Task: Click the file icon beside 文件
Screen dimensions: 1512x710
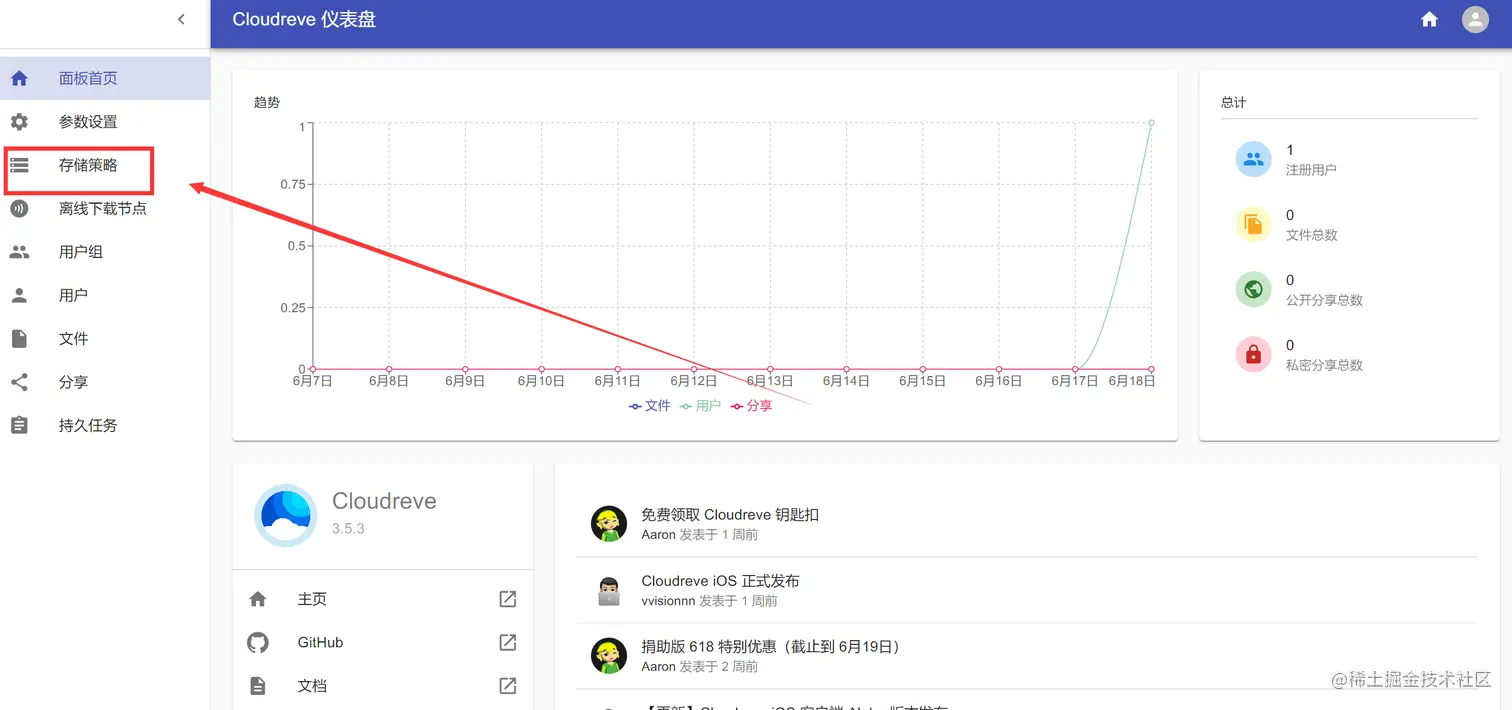Action: 19,339
